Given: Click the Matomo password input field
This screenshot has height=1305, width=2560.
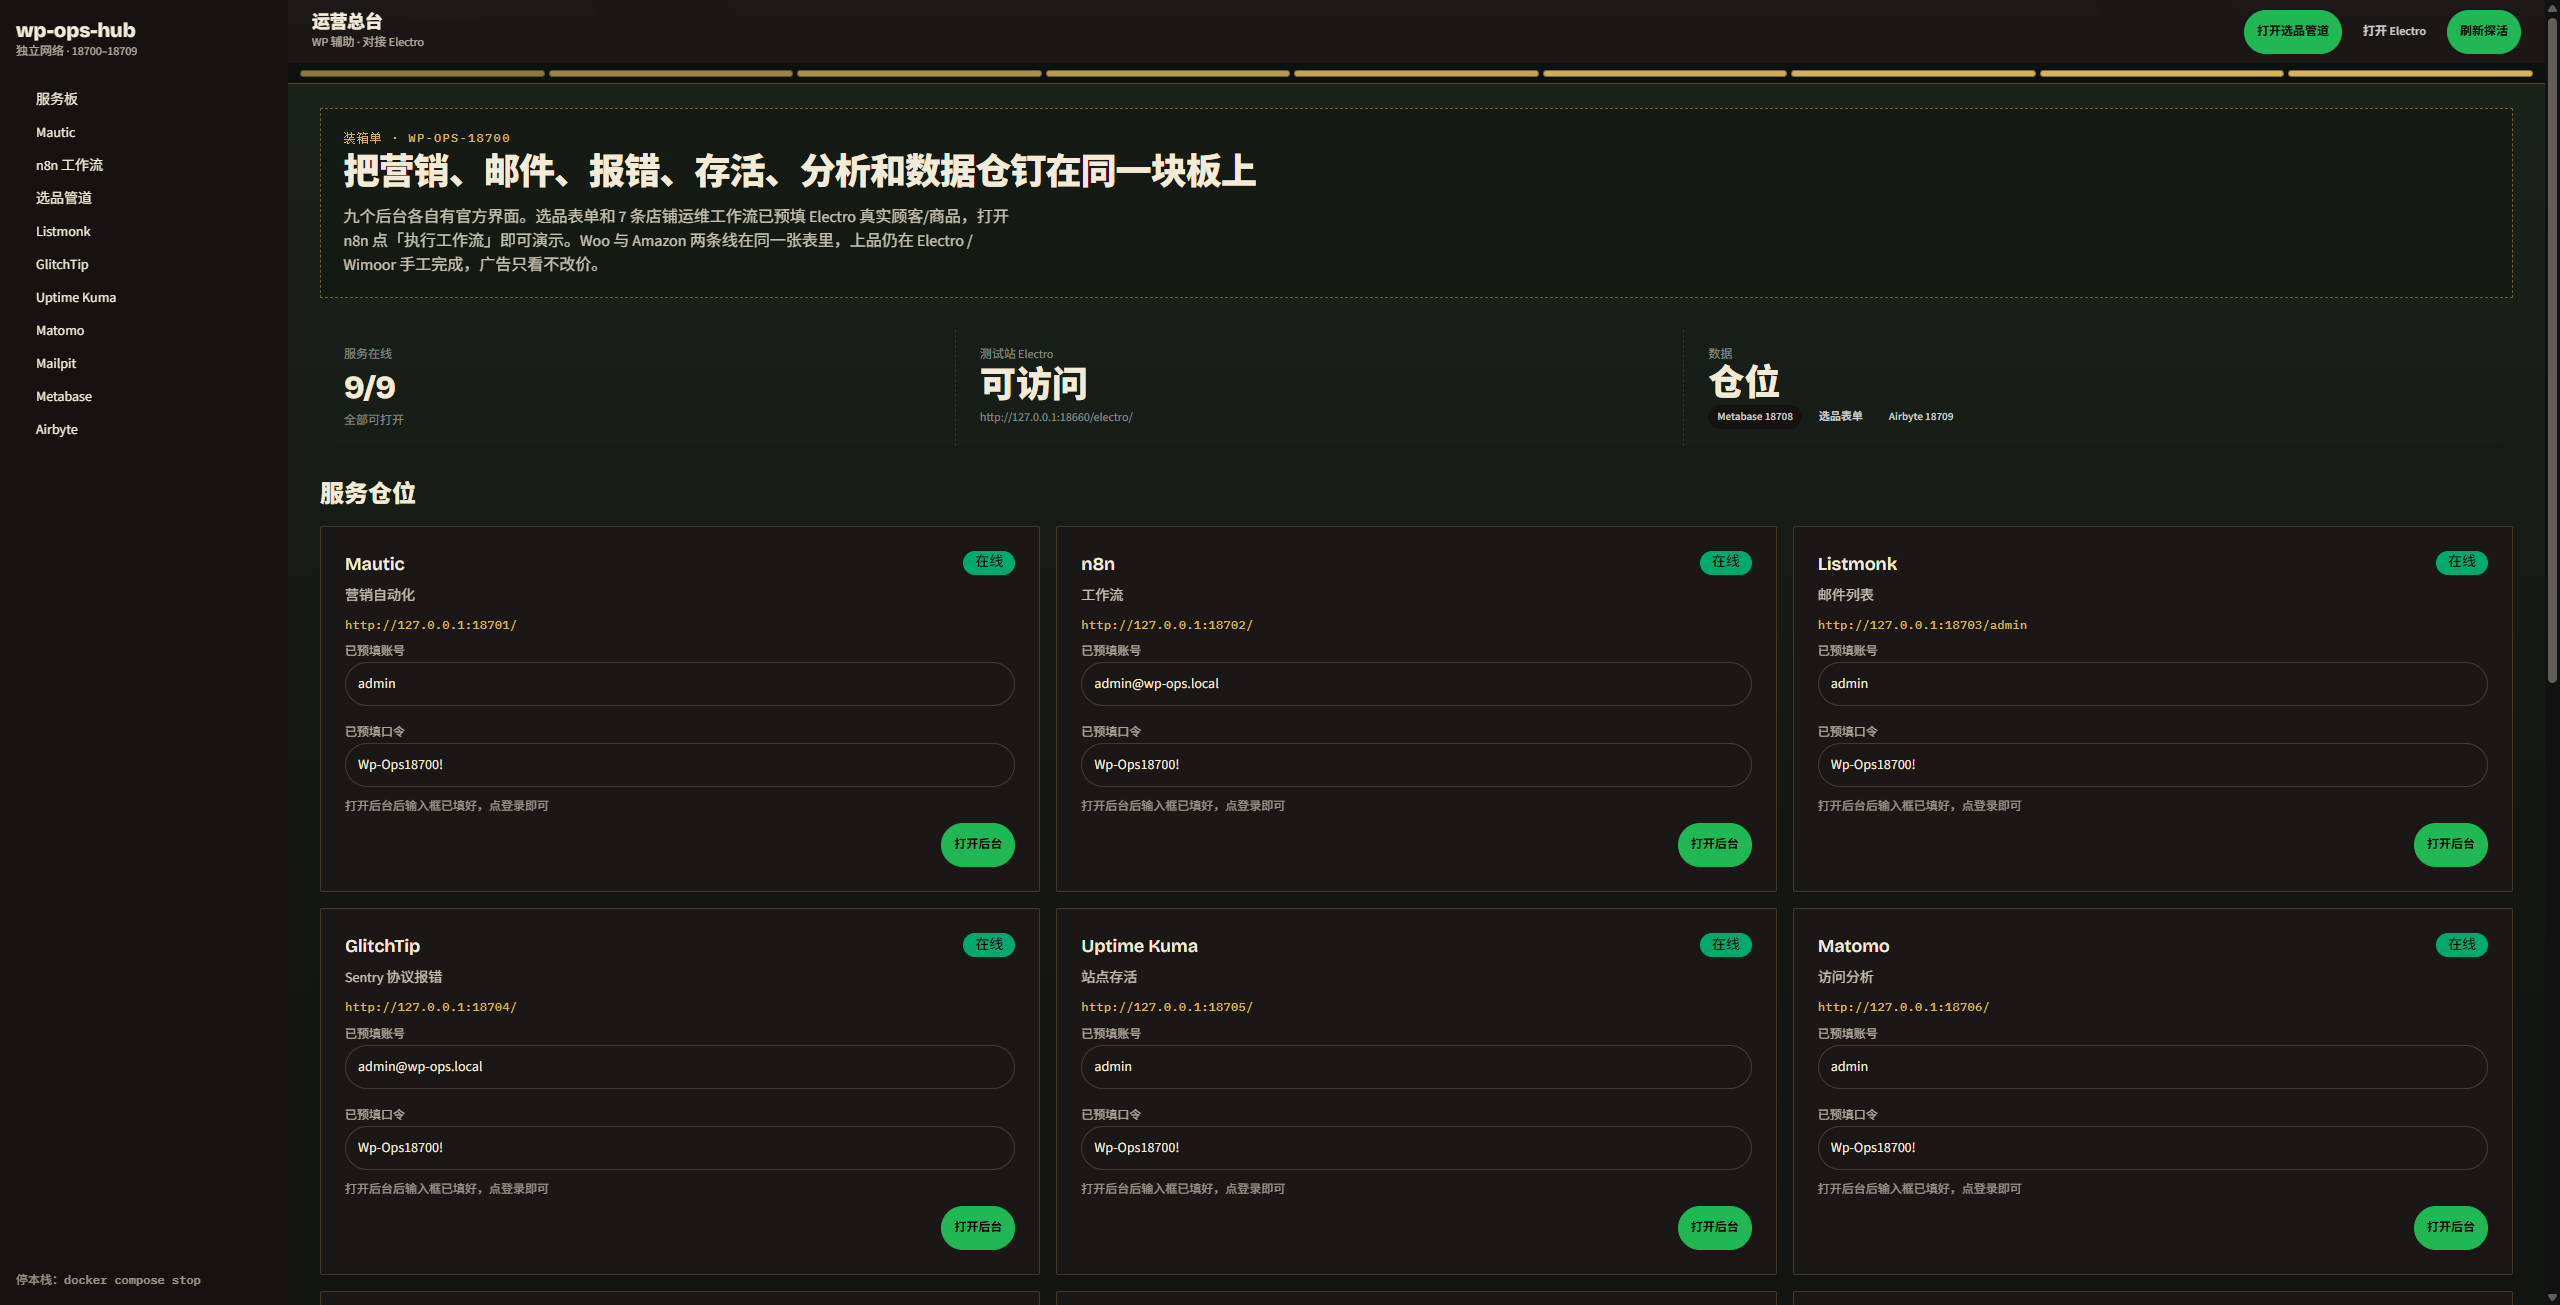Looking at the screenshot, I should (x=2152, y=1148).
